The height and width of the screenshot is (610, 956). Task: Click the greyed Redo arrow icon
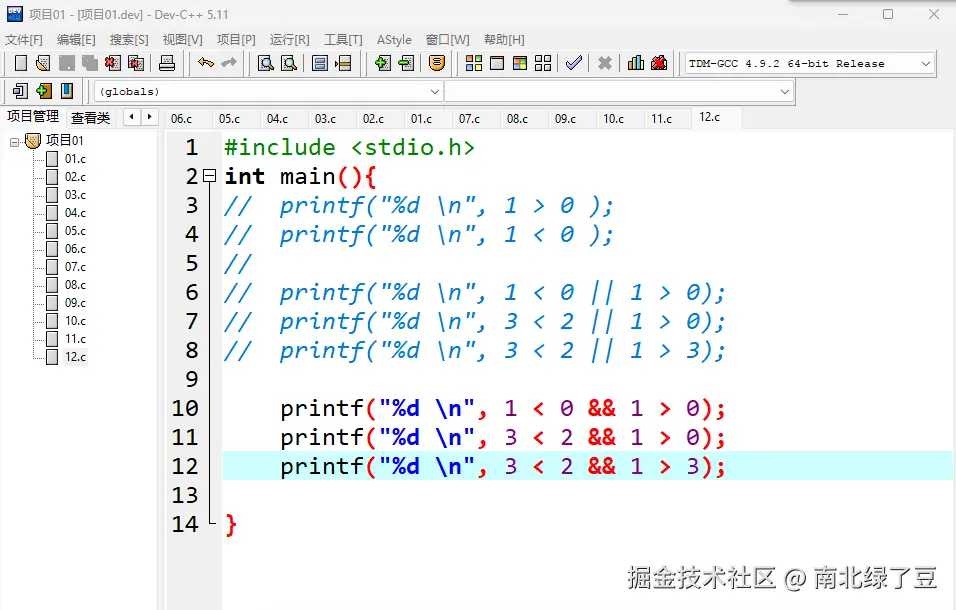pos(229,63)
